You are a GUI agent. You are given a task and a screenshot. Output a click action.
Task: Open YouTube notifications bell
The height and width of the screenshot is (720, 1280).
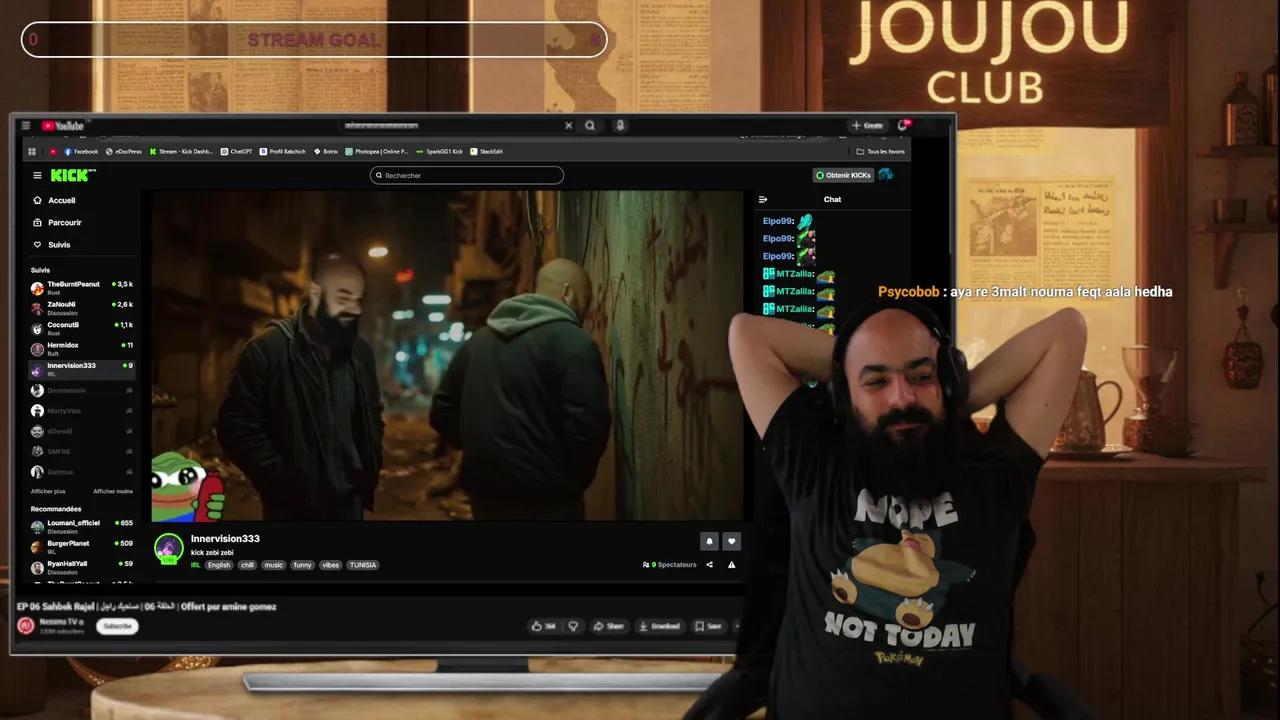point(902,126)
